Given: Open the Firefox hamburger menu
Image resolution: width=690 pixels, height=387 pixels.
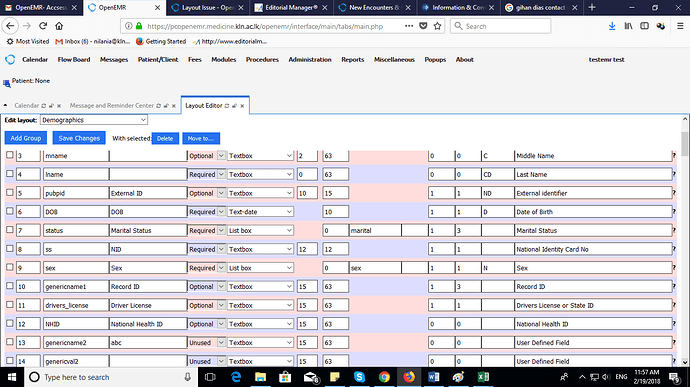Looking at the screenshot, I should point(680,26).
